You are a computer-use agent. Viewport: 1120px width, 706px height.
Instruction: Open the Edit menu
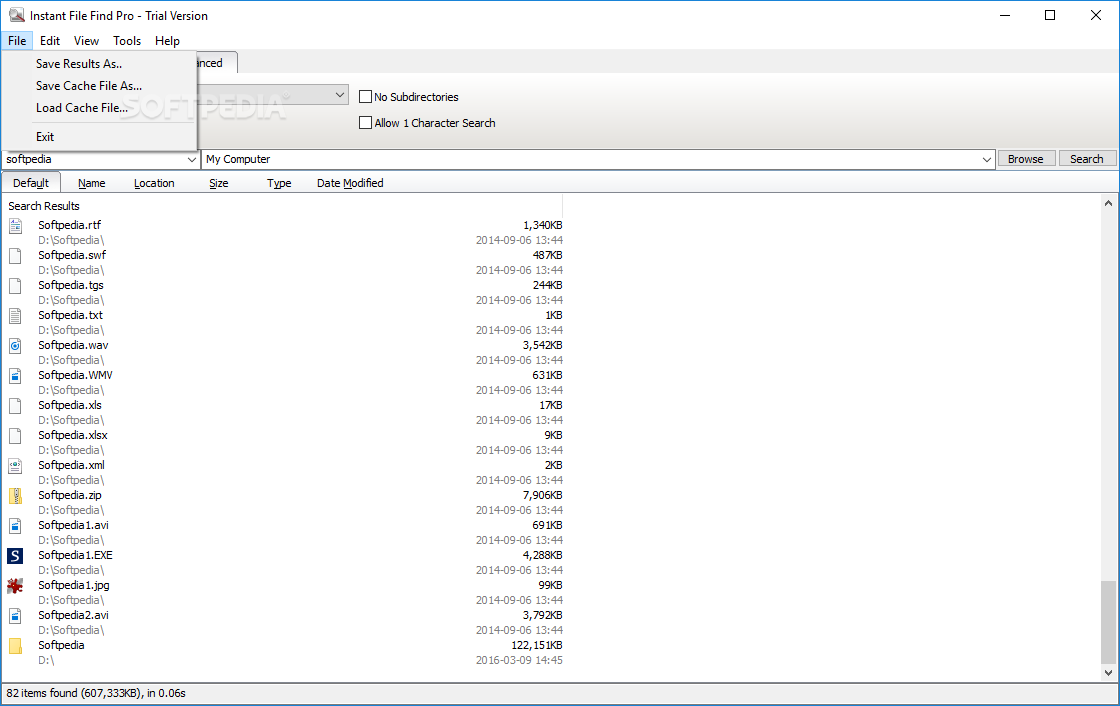tap(50, 41)
